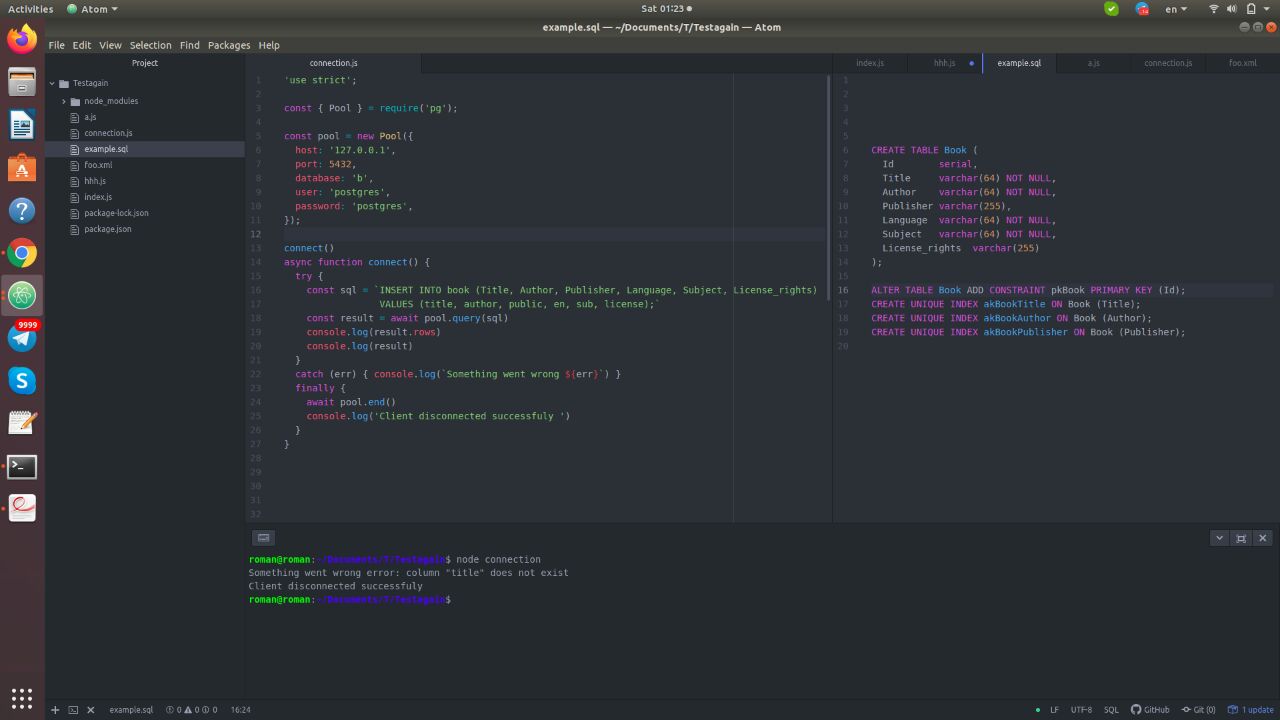The height and width of the screenshot is (720, 1280).
Task: Click the UTF-8 encoding selector
Action: tap(1081, 710)
